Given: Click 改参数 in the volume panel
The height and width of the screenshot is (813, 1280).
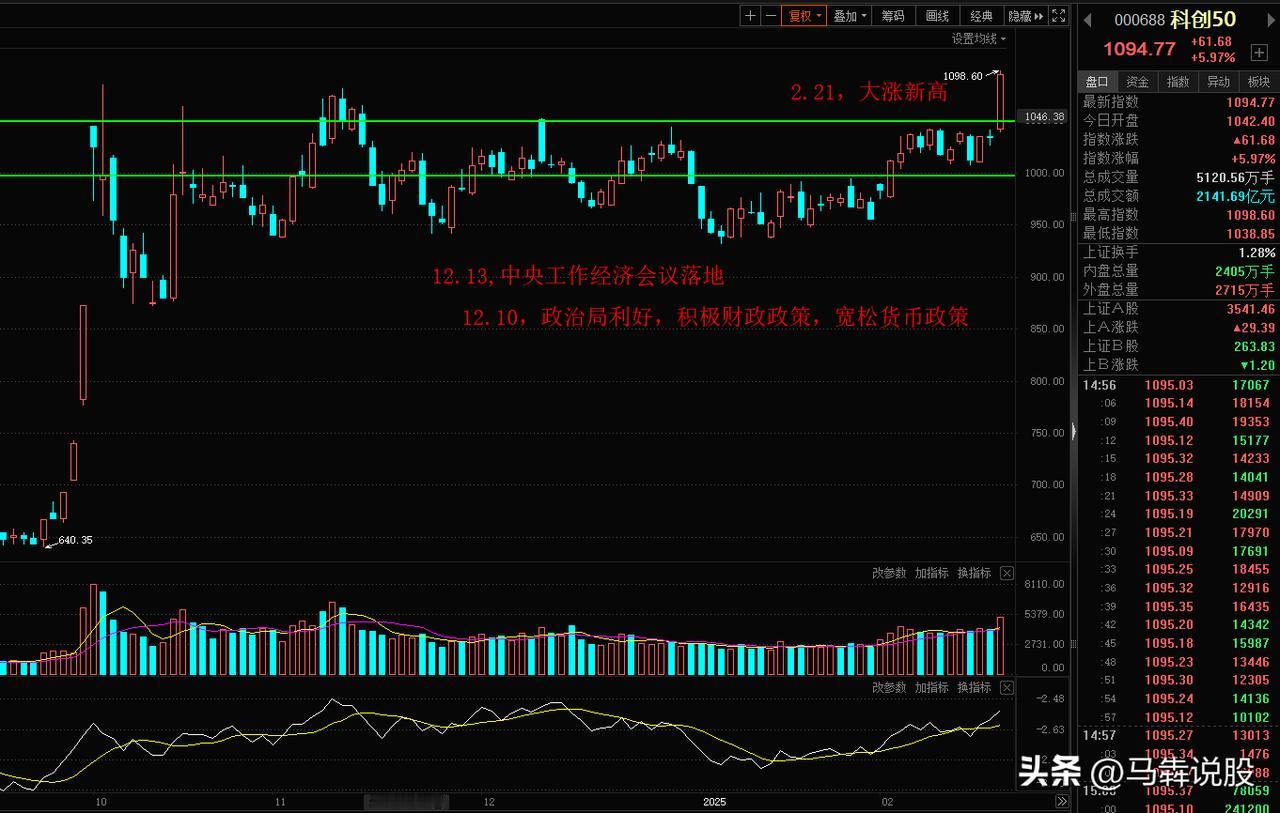Looking at the screenshot, I should click(889, 573).
